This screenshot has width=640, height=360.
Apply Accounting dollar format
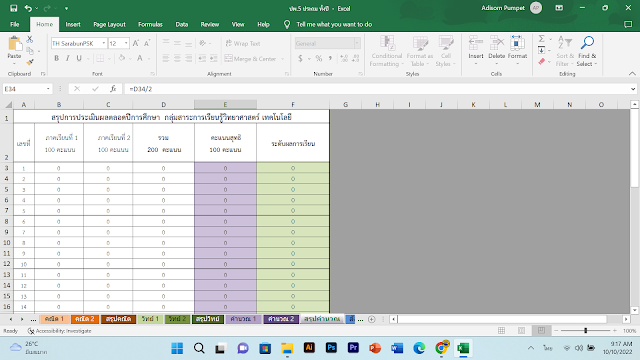300,58
